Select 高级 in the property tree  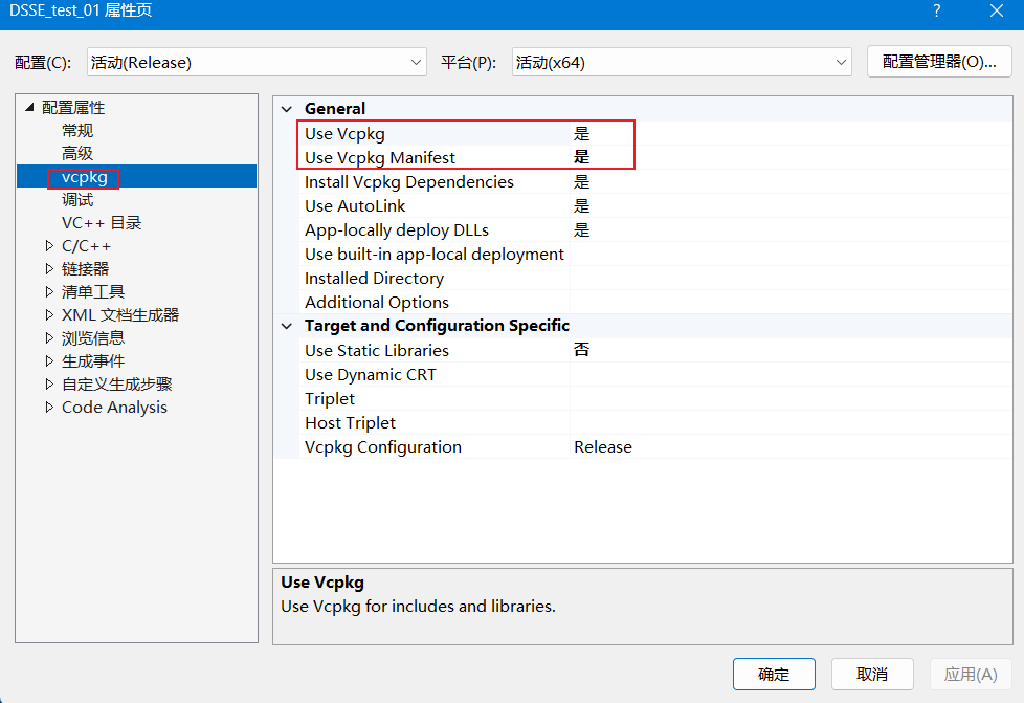pos(77,154)
